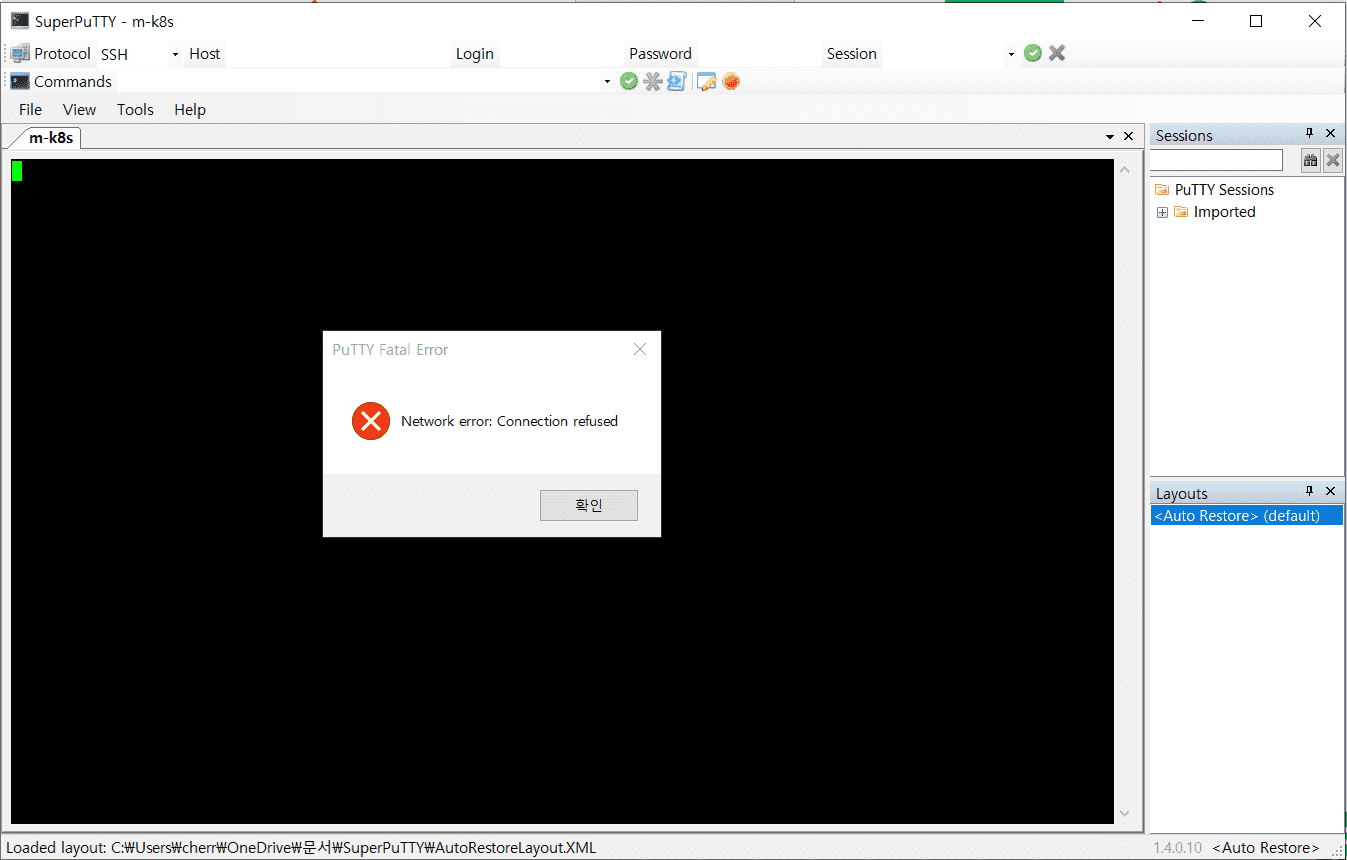Select the <Auto Restore> (default) layout
The image size is (1347, 860).
pos(1246,516)
